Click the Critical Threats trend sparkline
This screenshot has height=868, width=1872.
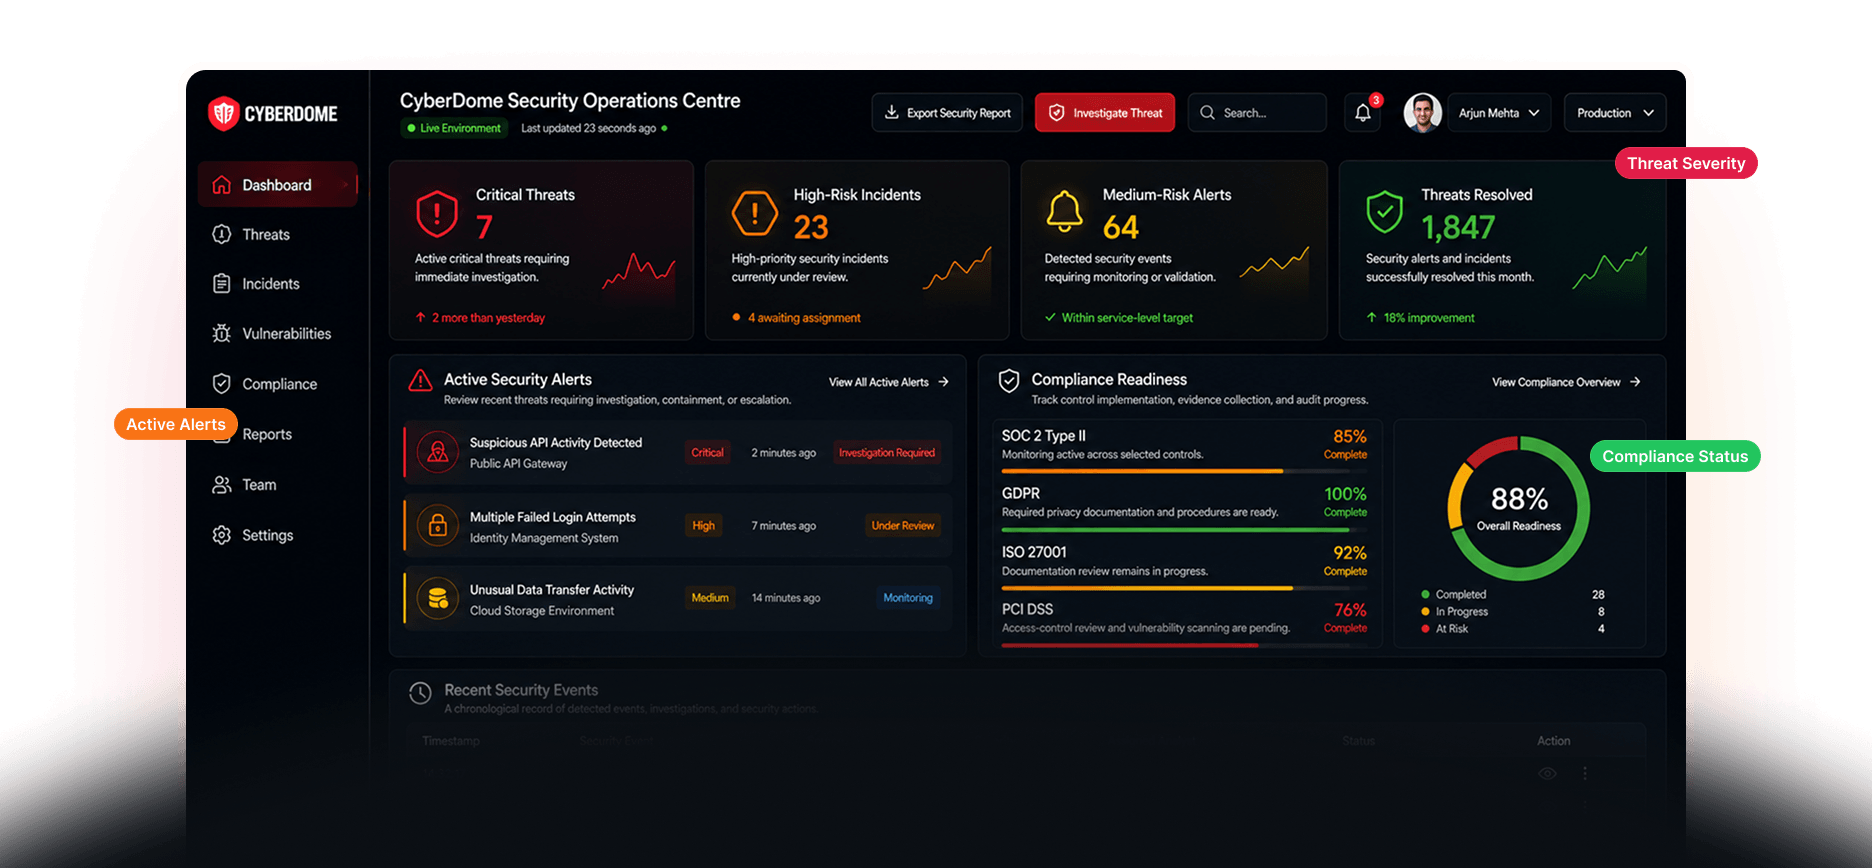(639, 270)
